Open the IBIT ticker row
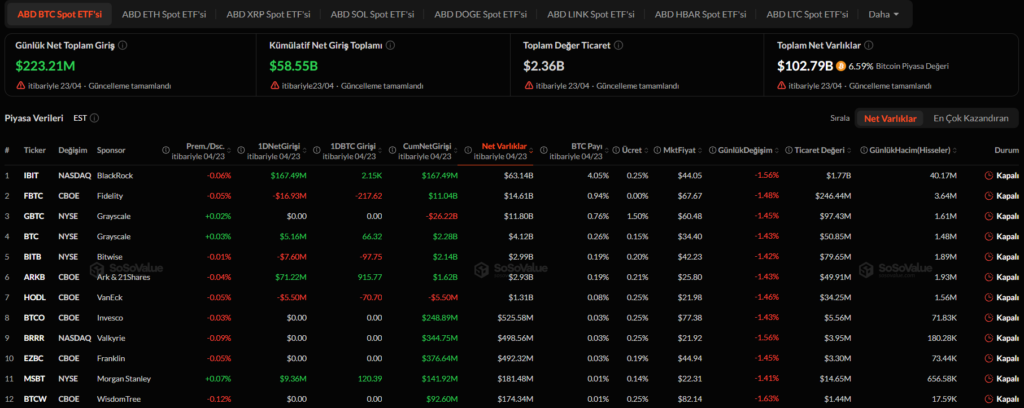This screenshot has height=408, width=1024. click(x=31, y=176)
